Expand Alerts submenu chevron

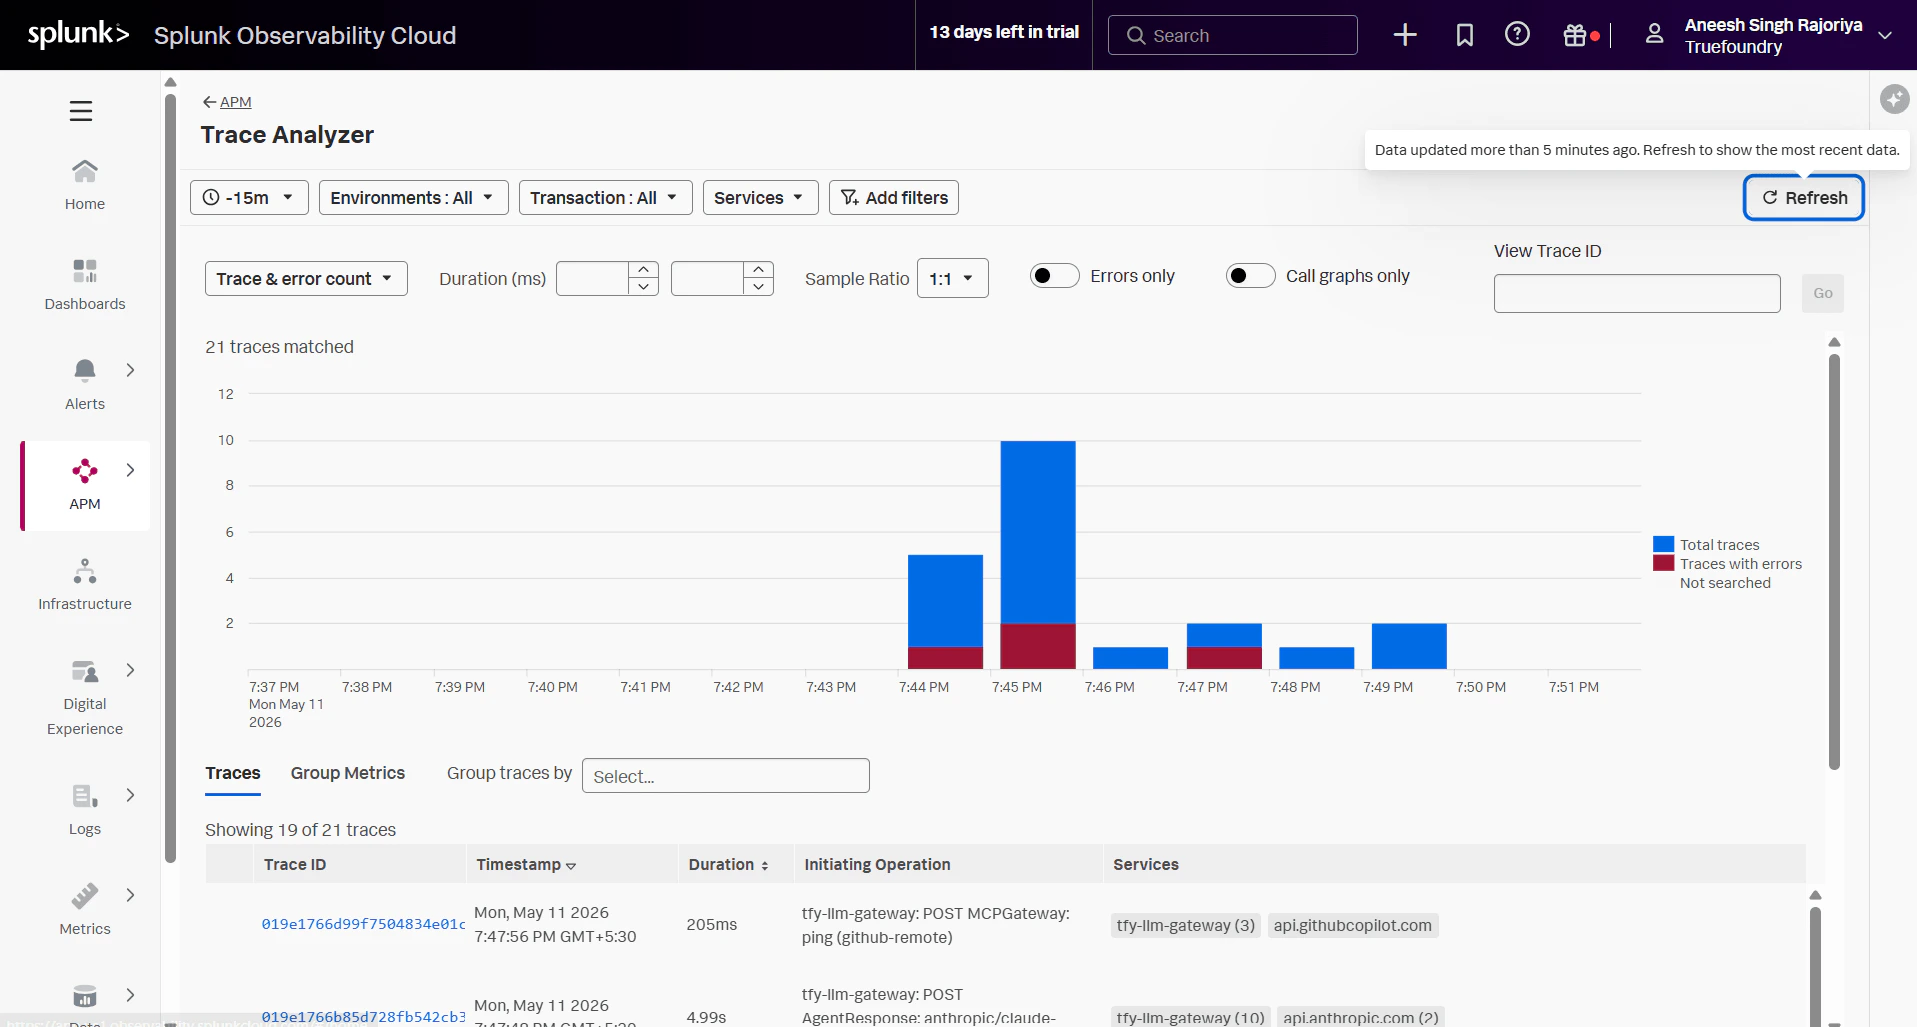coord(130,370)
